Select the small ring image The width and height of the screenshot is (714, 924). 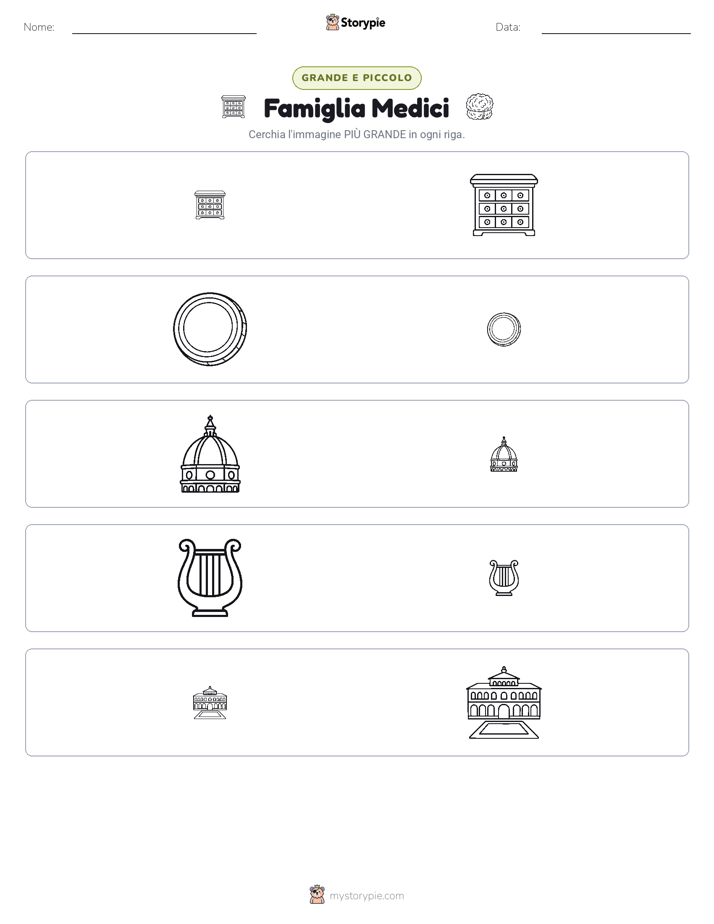[x=504, y=329]
